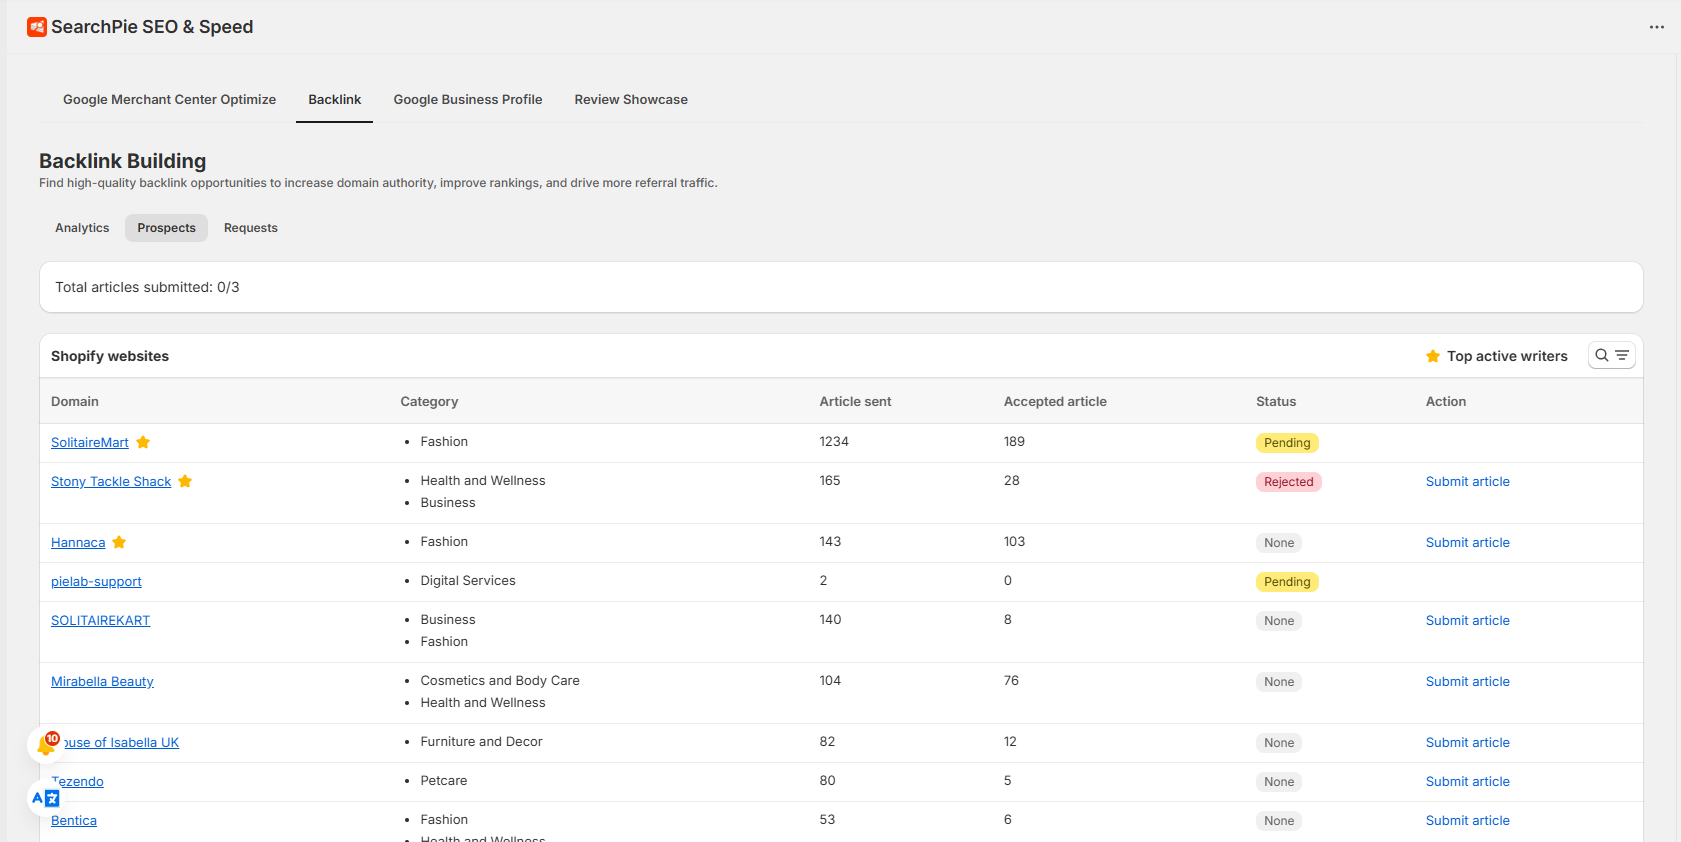This screenshot has width=1681, height=842.
Task: Click the Cosmetics and Body Care category
Action: pyautogui.click(x=500, y=680)
